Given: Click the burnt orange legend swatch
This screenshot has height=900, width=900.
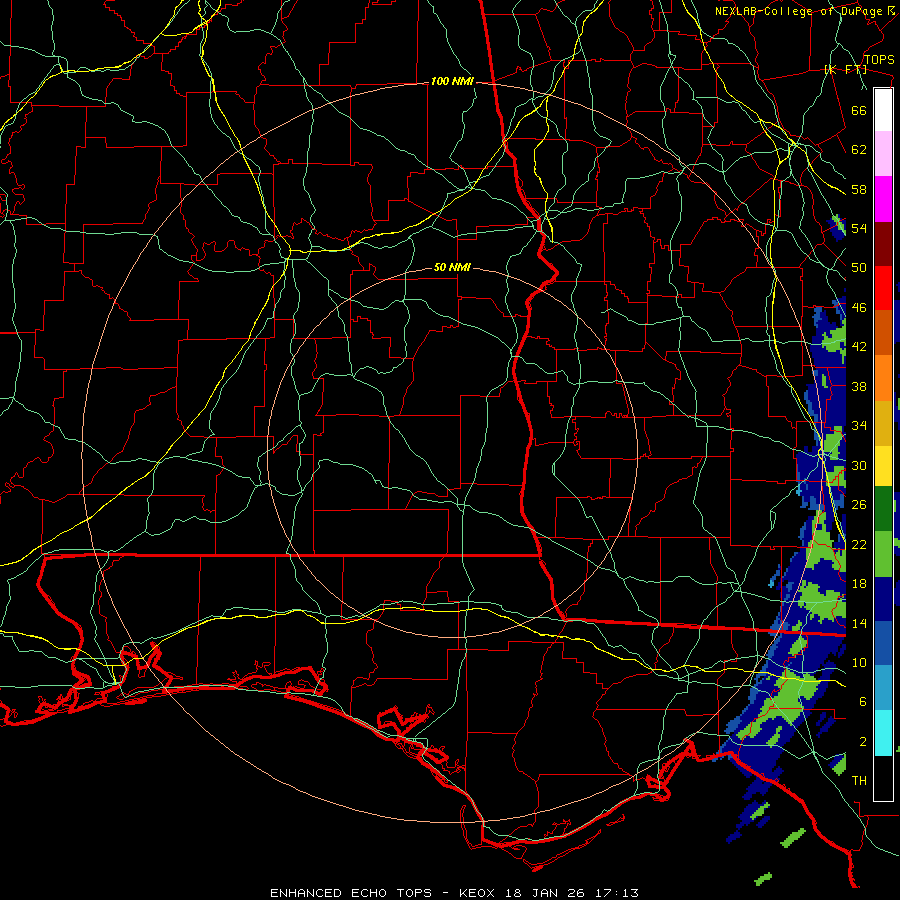Looking at the screenshot, I should tap(883, 332).
